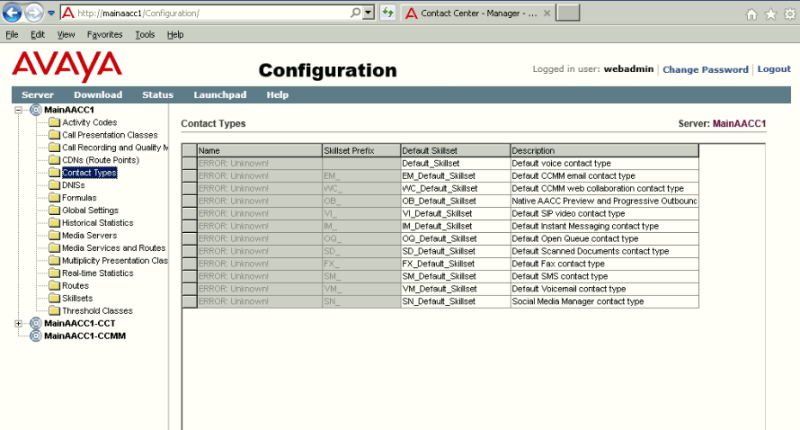Click the OQ_Default_Skillset cell
800x430 pixels.
click(455, 239)
